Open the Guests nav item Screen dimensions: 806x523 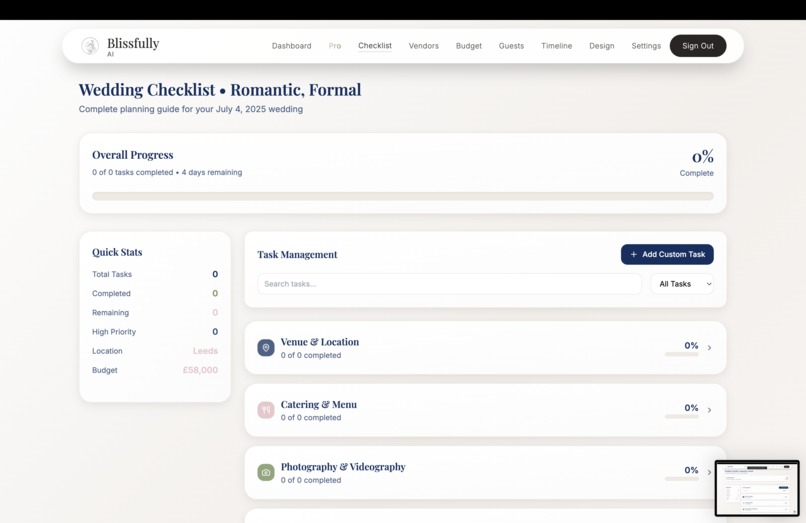511,46
